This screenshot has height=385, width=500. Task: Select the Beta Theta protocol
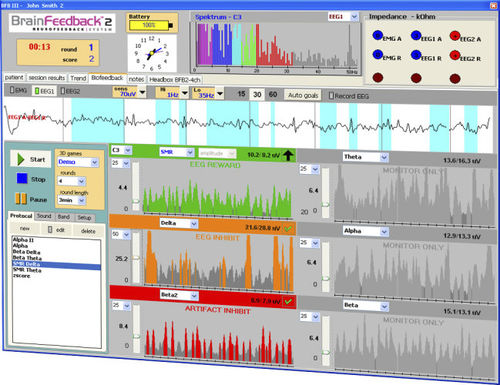(27, 258)
